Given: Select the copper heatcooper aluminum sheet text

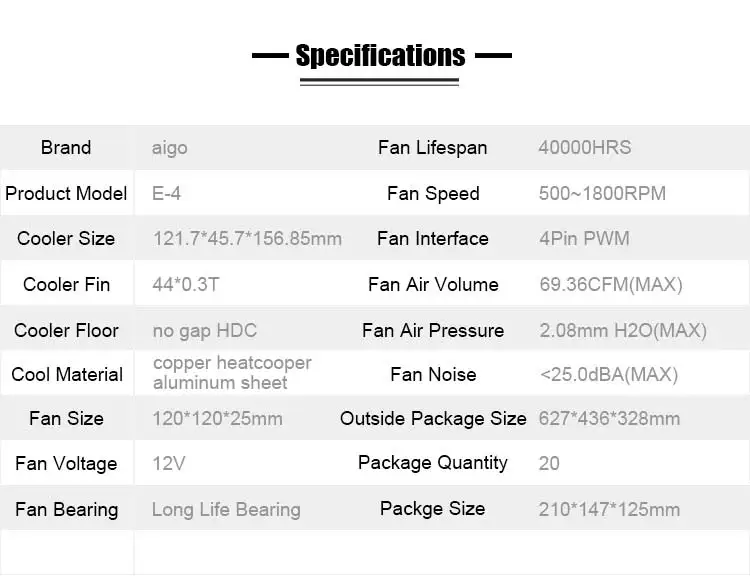Looking at the screenshot, I should [232, 372].
